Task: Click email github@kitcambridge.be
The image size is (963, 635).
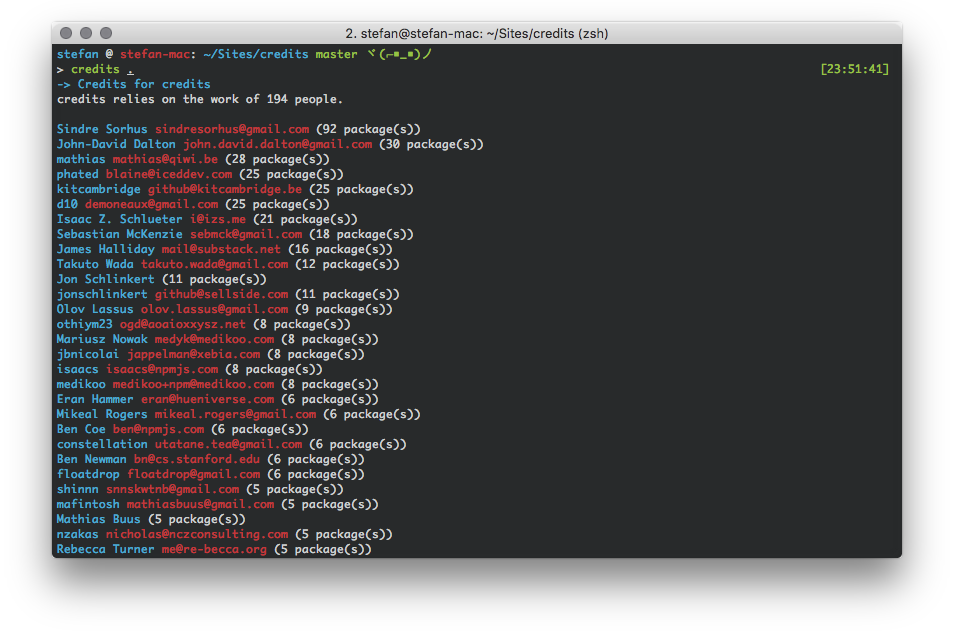Action: click(x=225, y=189)
